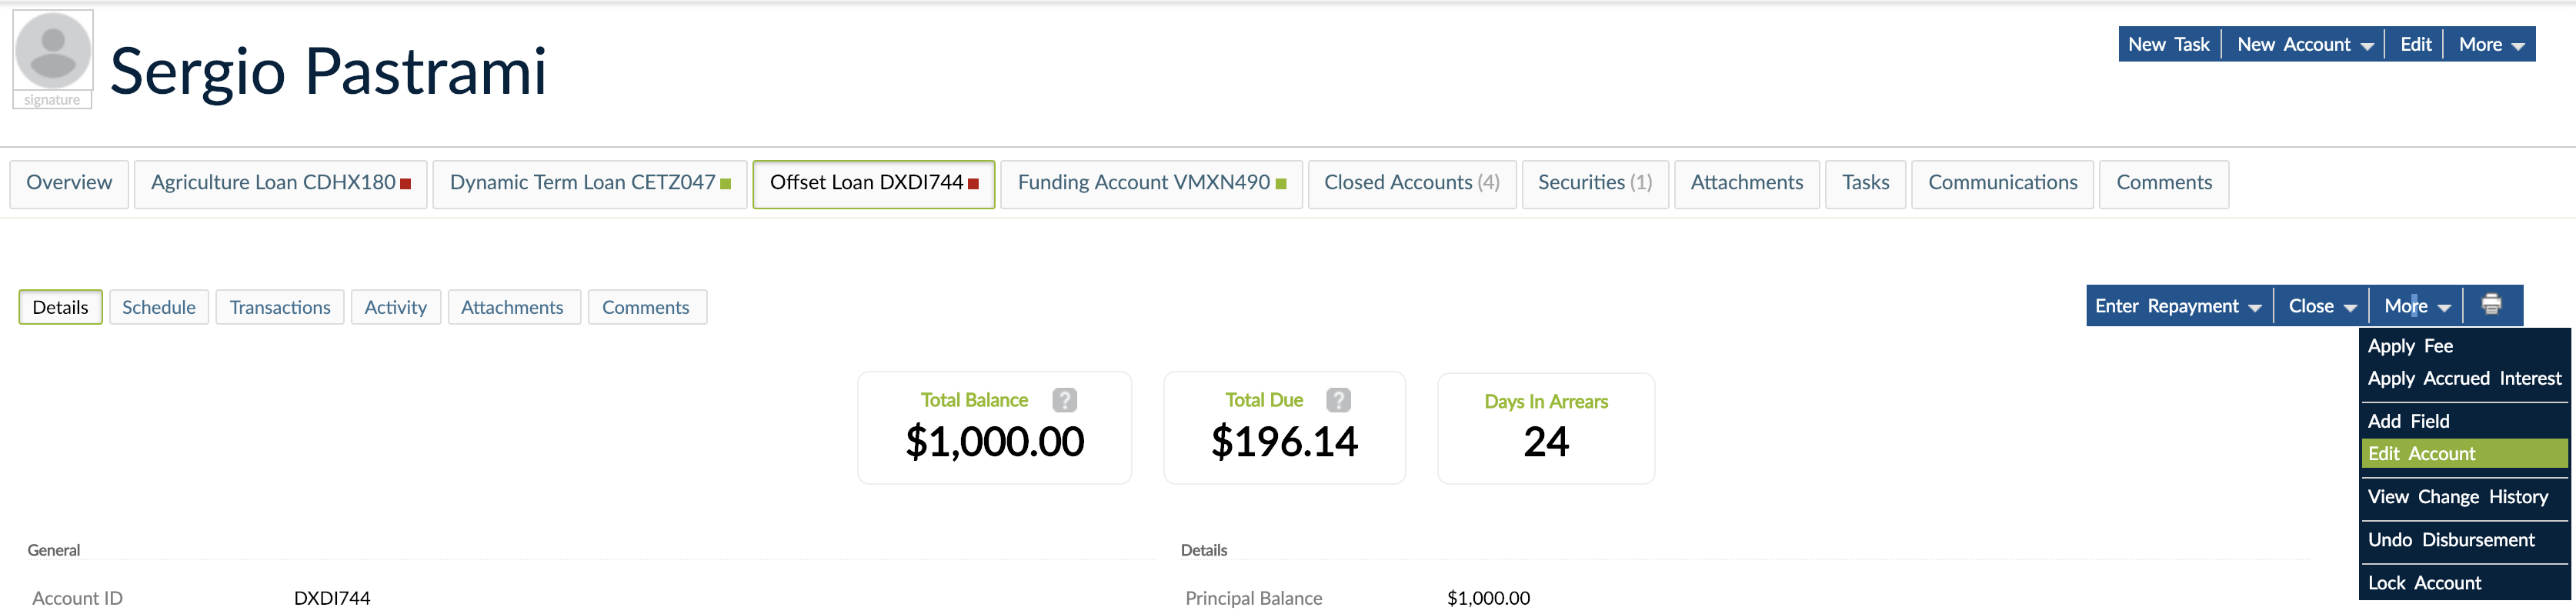Select Edit Account from the menu

2421,453
